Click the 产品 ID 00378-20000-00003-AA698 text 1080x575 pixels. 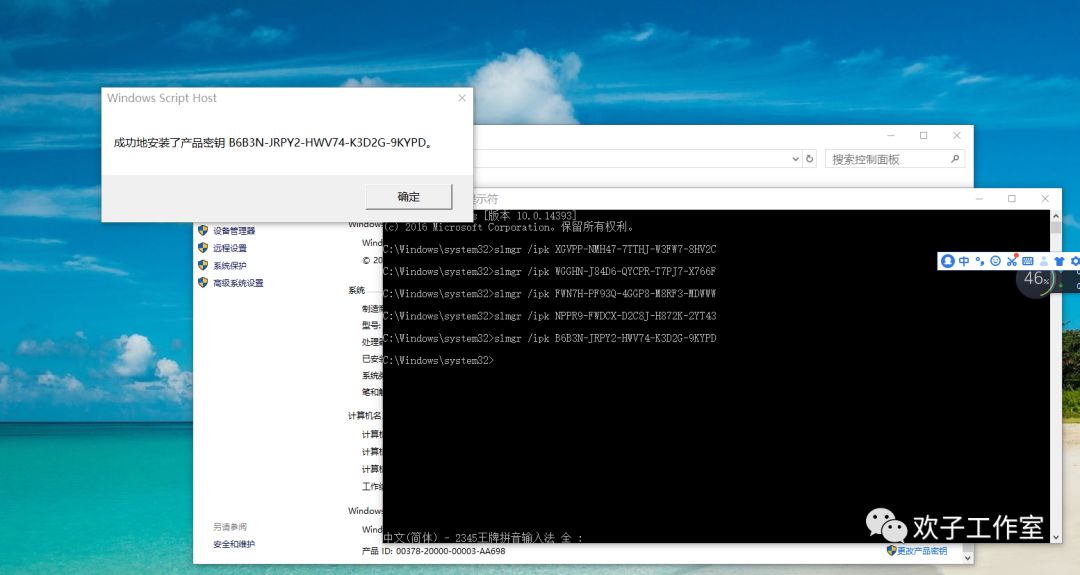coord(433,551)
